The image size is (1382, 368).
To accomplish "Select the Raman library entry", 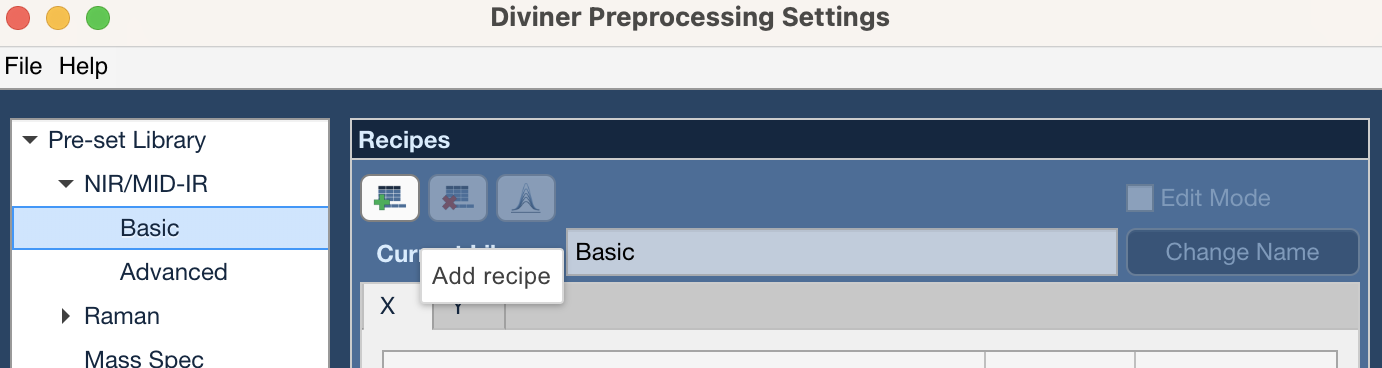I will (122, 316).
